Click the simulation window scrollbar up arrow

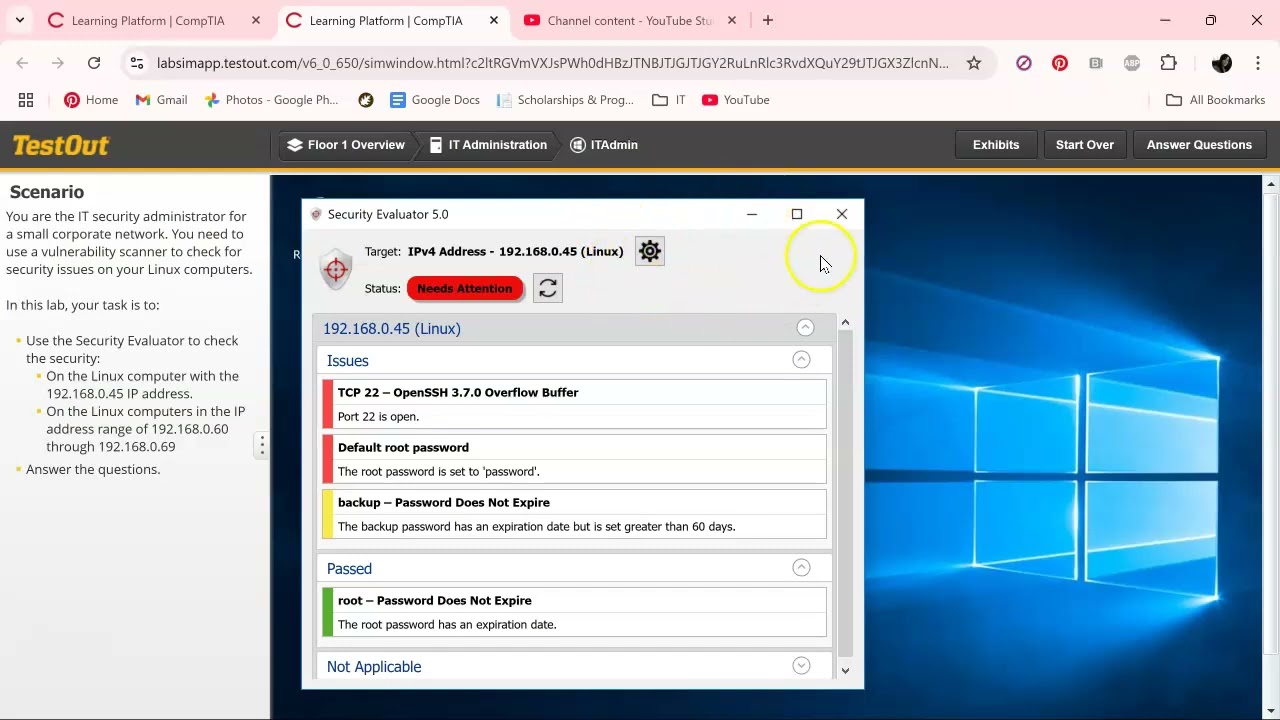pos(1271,185)
